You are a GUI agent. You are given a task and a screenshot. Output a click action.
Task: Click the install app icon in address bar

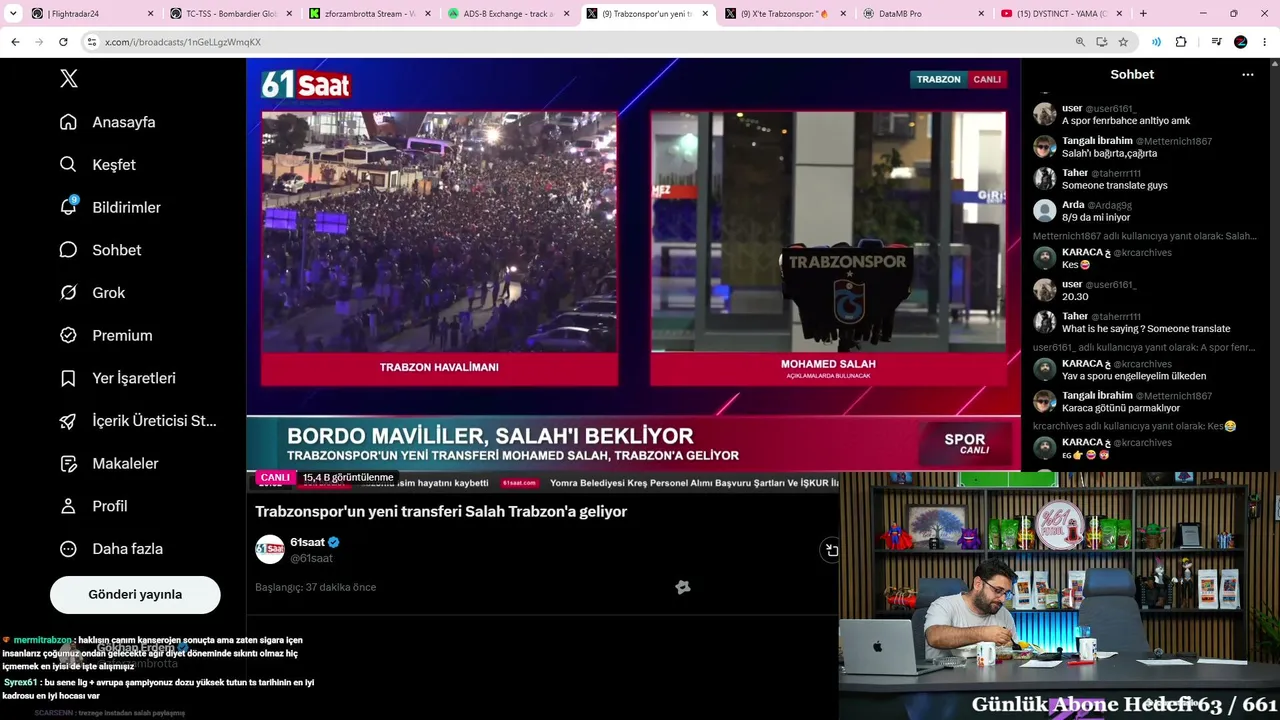(x=1102, y=42)
